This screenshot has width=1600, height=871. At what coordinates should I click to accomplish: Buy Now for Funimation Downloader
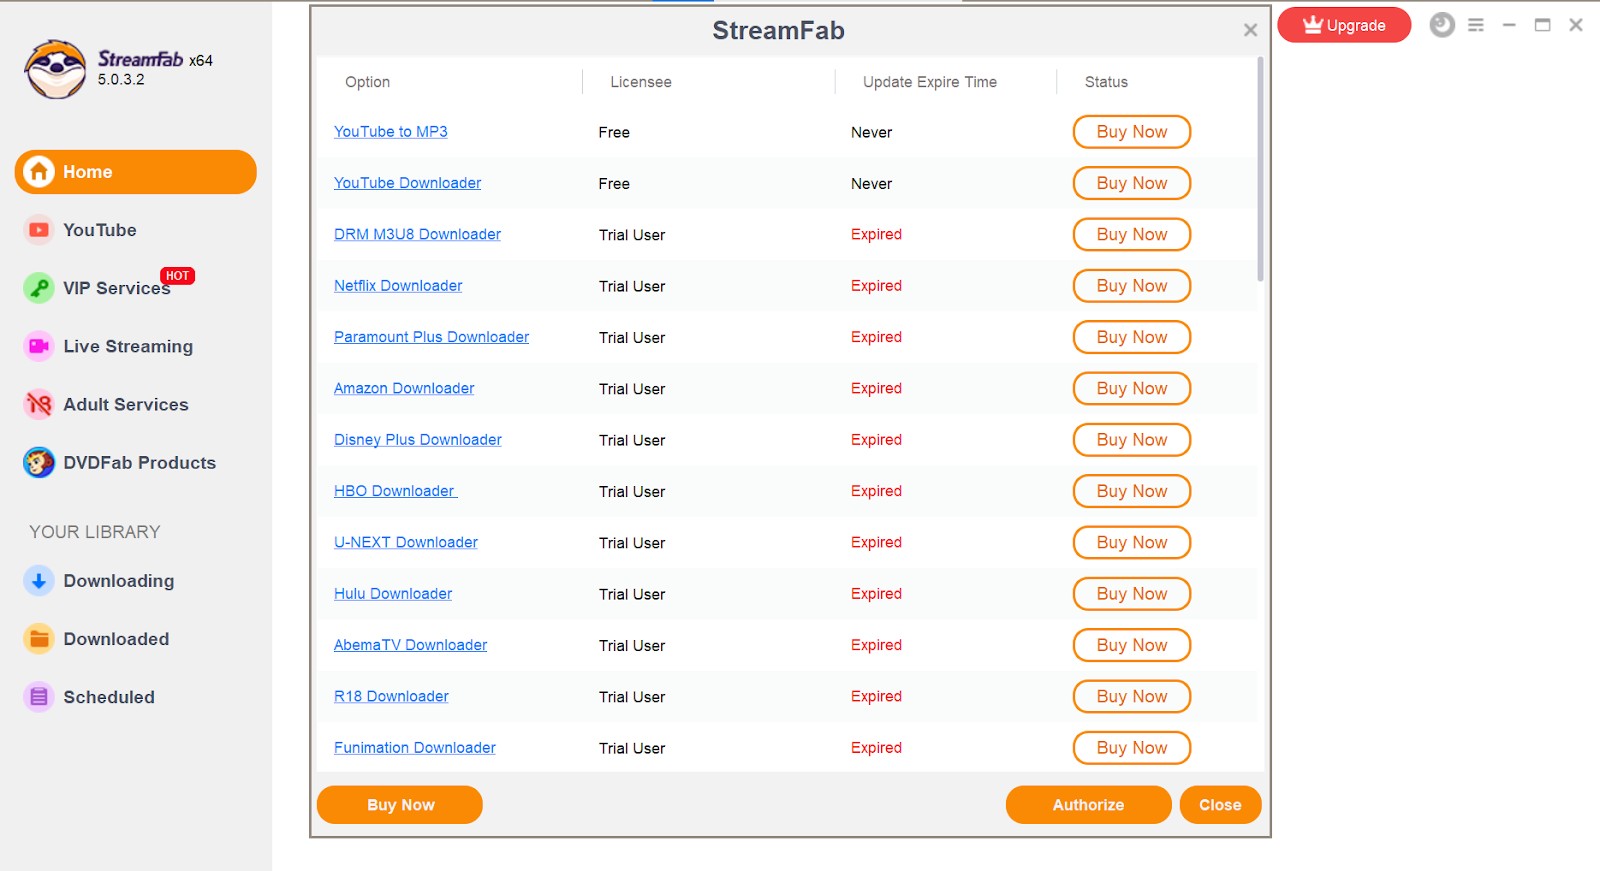click(1132, 748)
